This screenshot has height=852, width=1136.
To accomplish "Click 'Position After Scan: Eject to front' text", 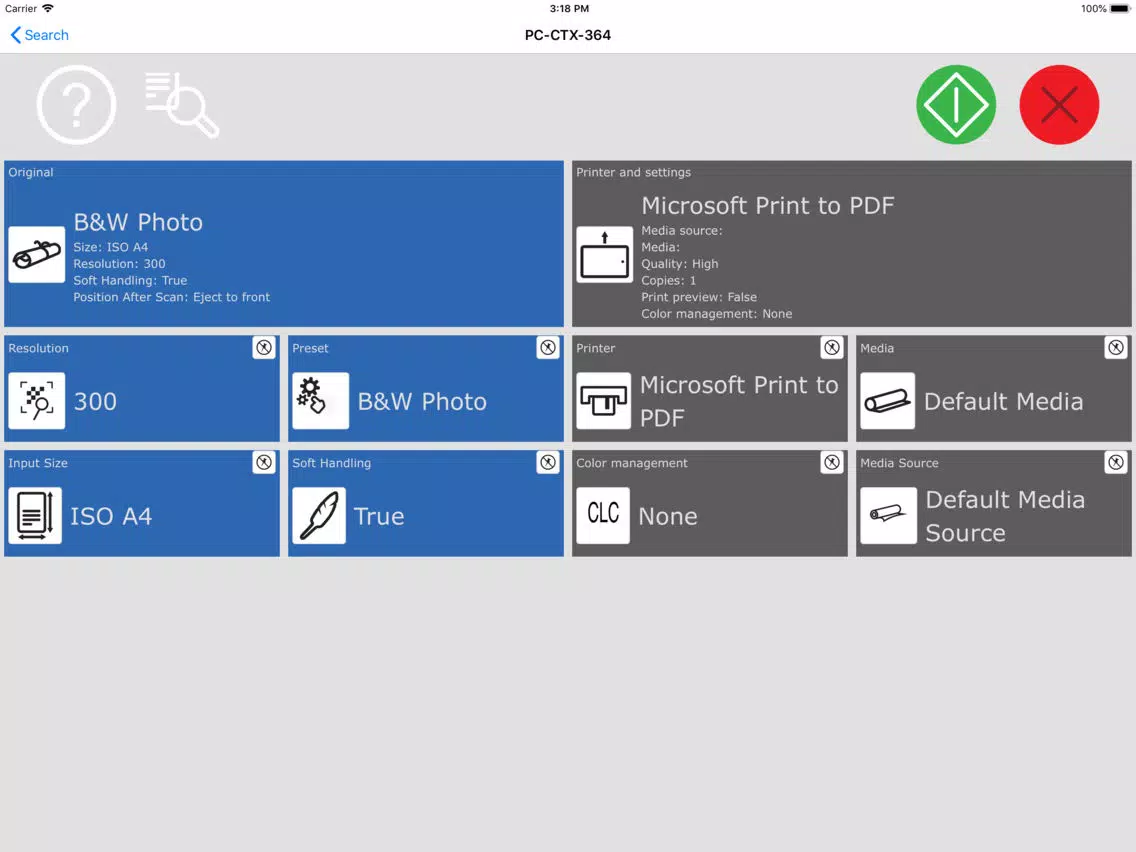I will point(172,297).
